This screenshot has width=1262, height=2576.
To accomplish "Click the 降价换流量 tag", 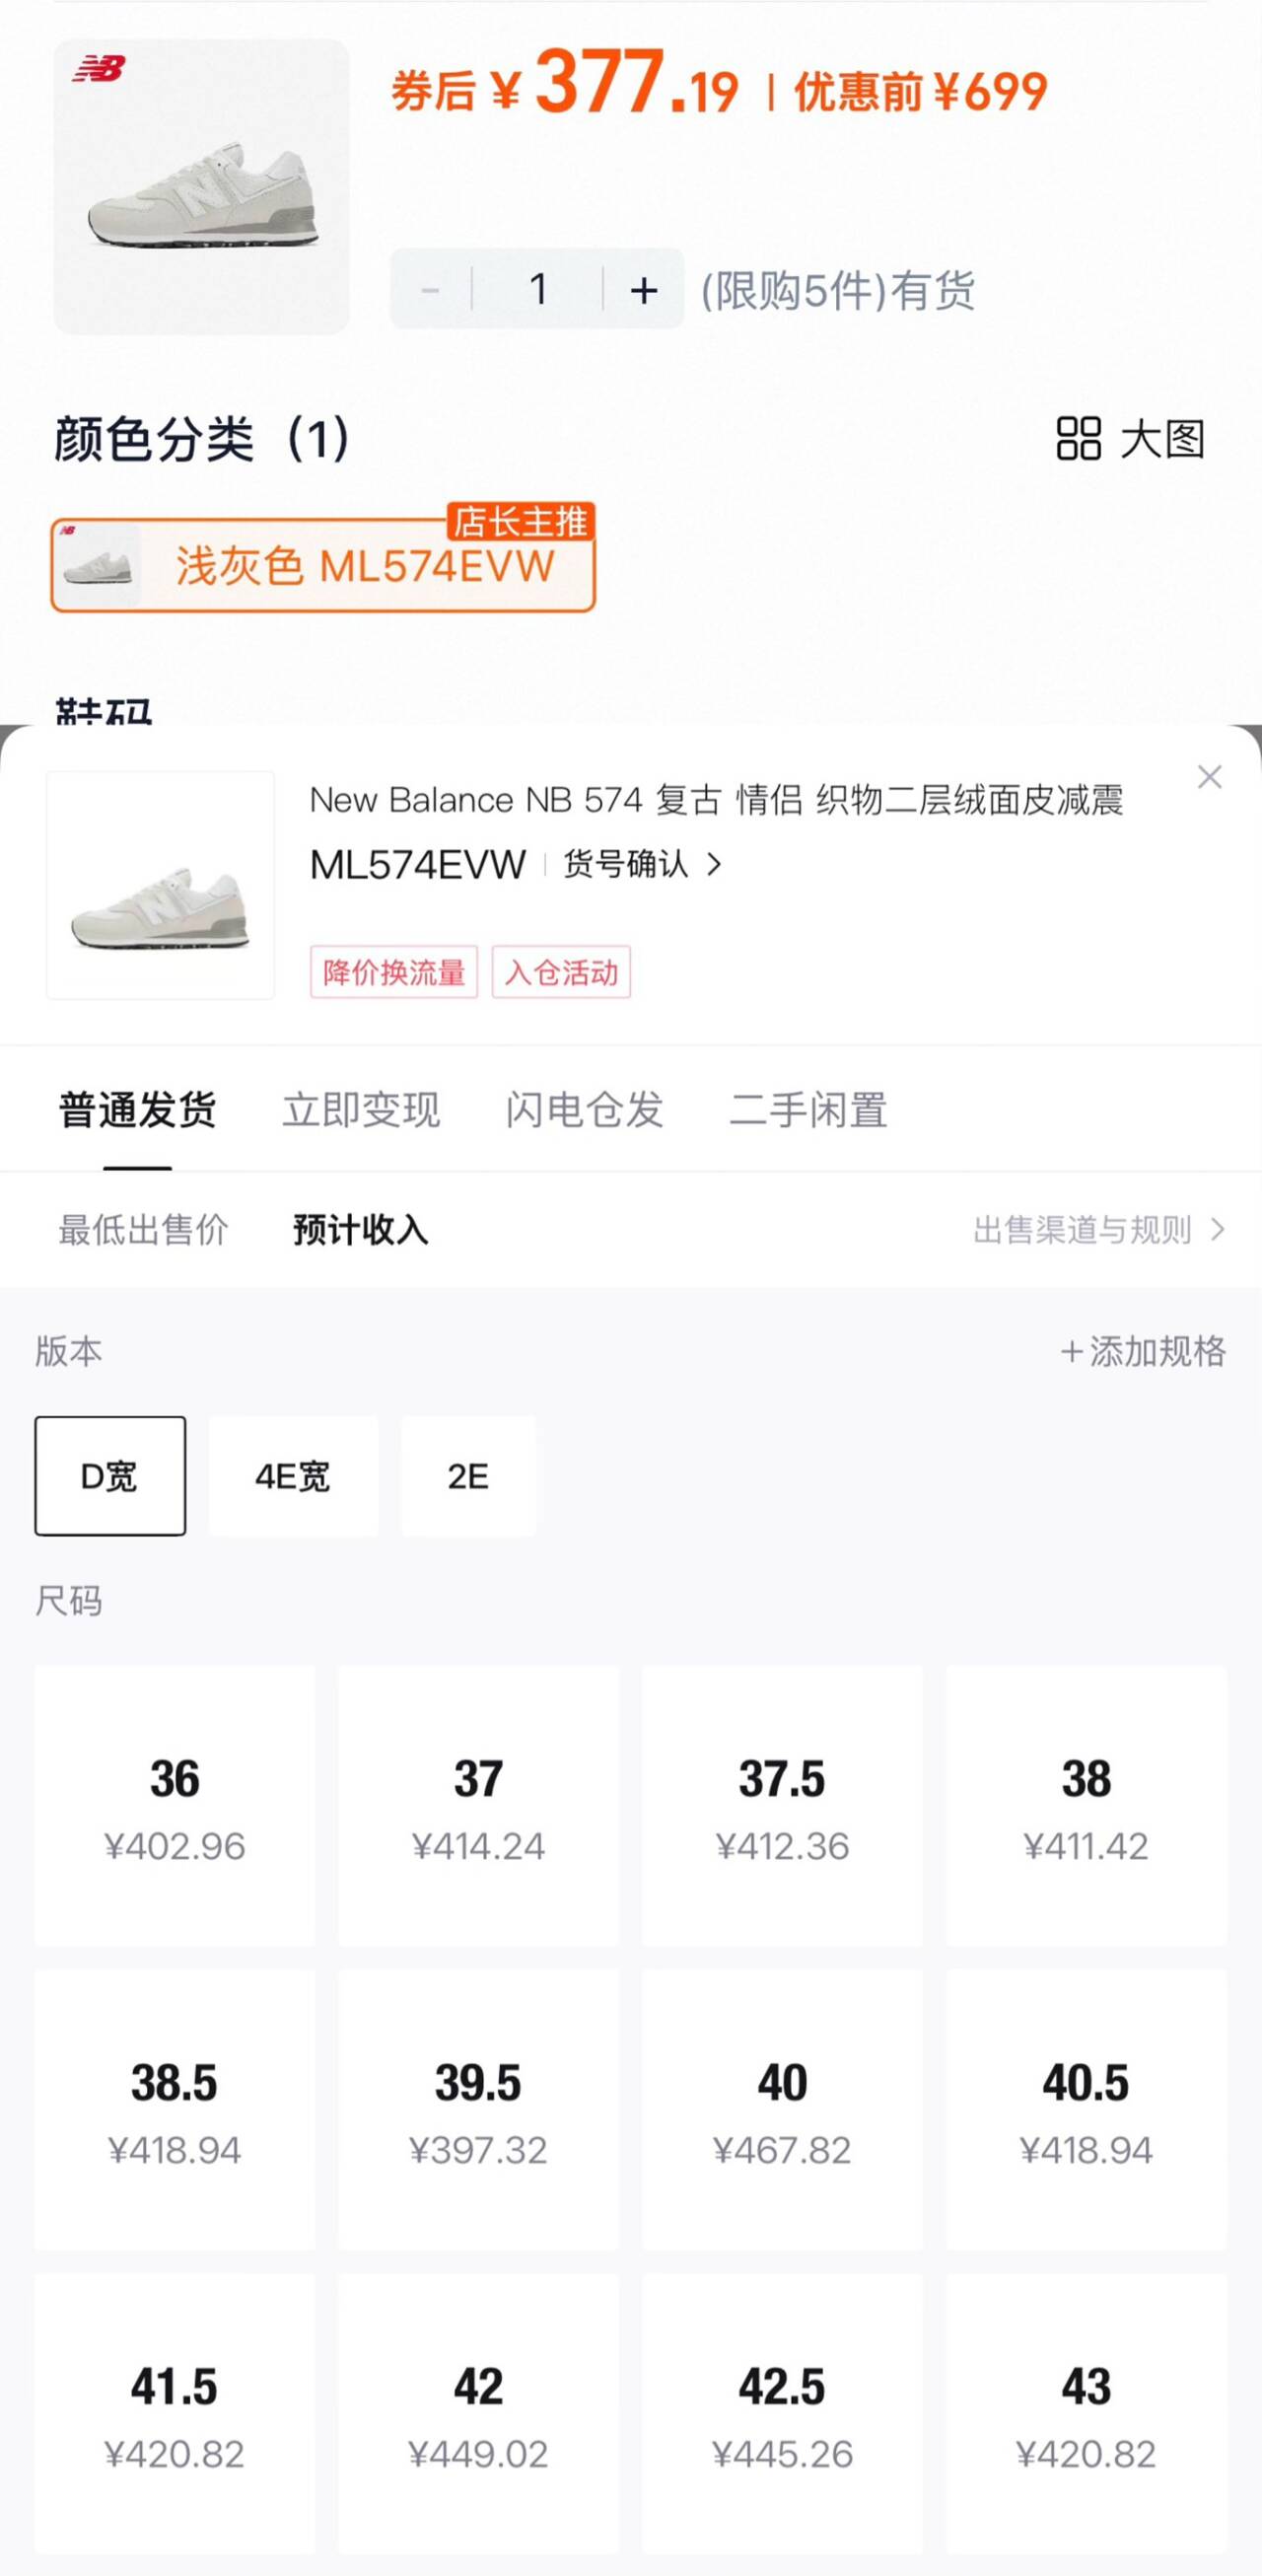I will 394,972.
